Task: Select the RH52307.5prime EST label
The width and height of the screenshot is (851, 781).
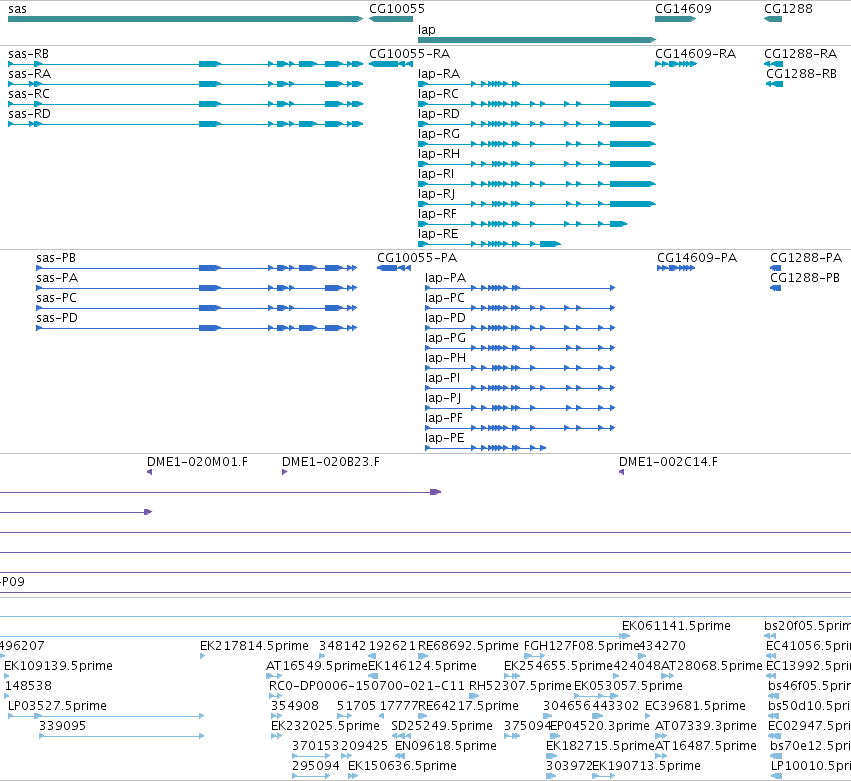Action: click(x=520, y=686)
